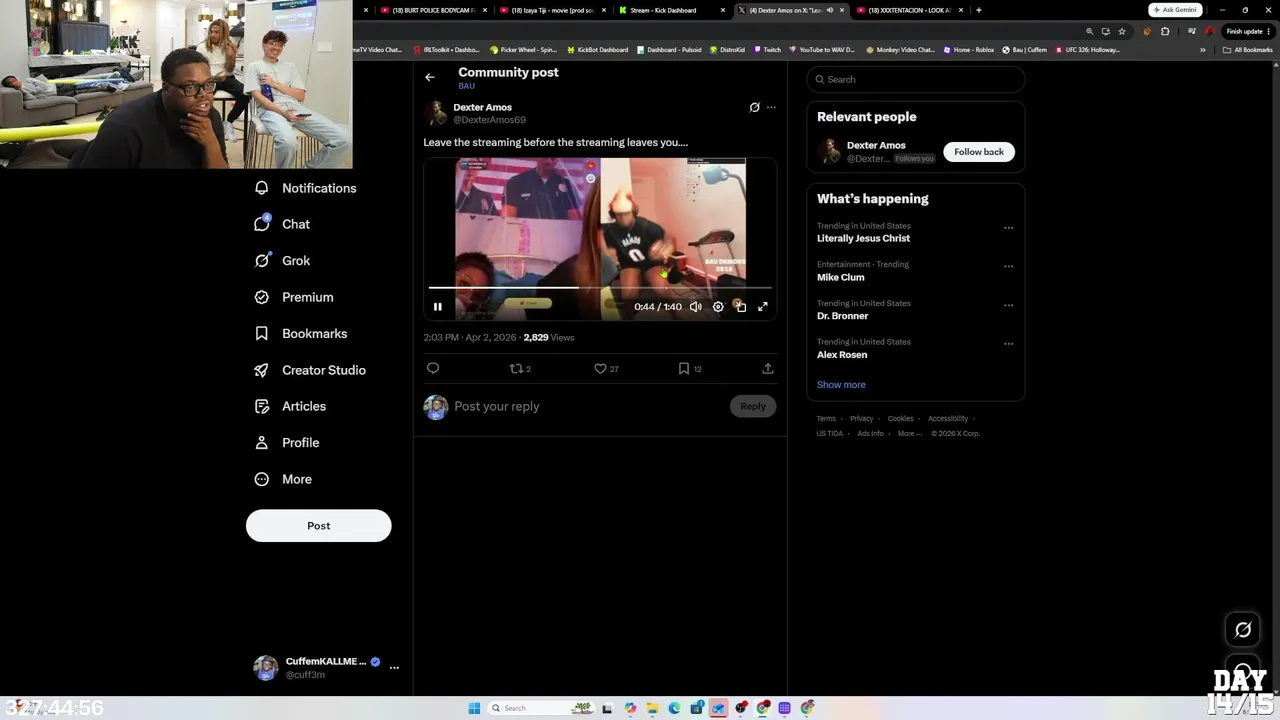Screen dimensions: 1280x720
Task: Like the post with heart icon
Action: pos(600,368)
